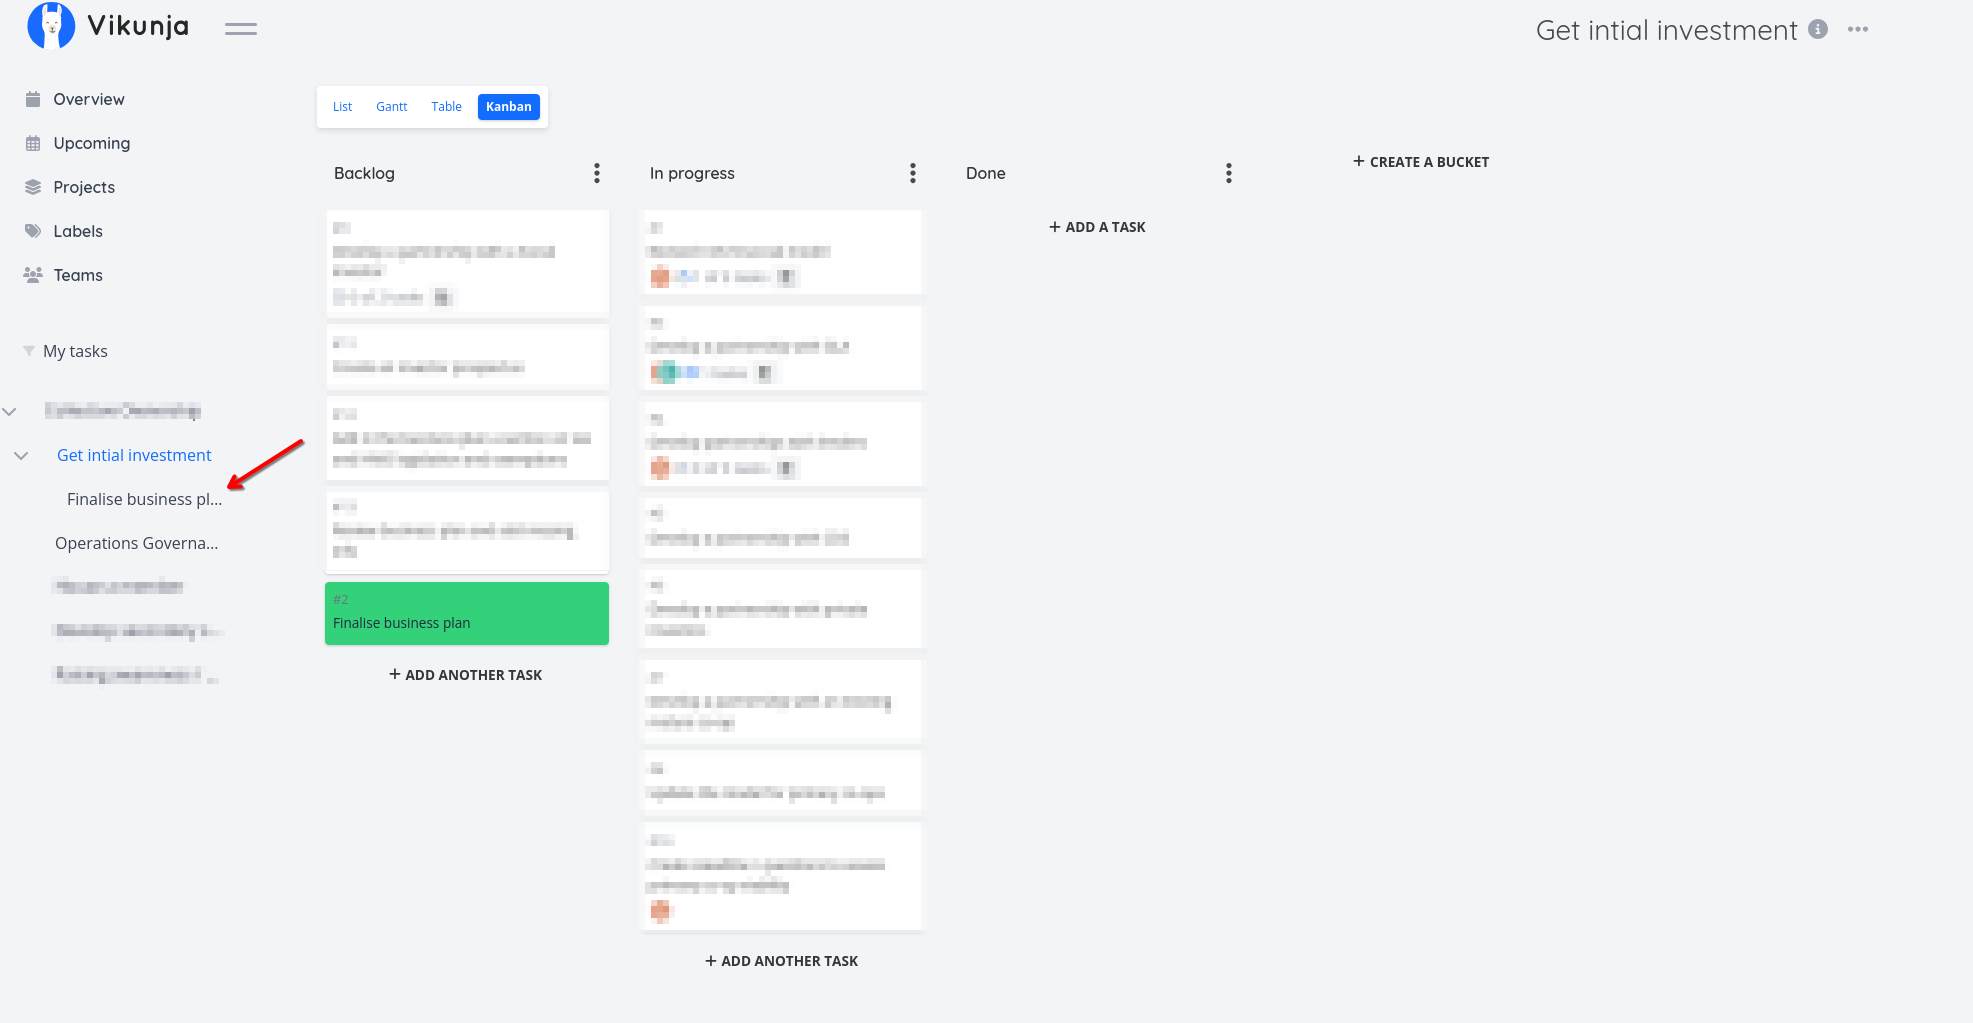
Task: Open the Overview calendar icon
Action: click(x=33, y=99)
